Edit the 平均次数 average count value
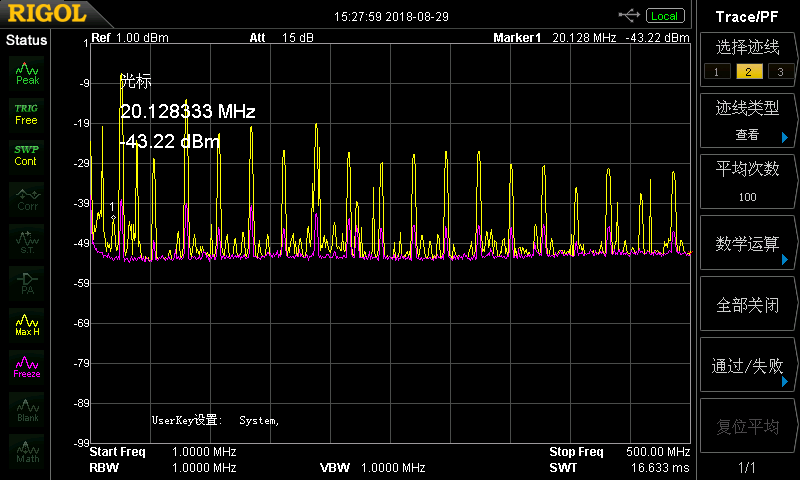This screenshot has width=800, height=480. tap(747, 182)
